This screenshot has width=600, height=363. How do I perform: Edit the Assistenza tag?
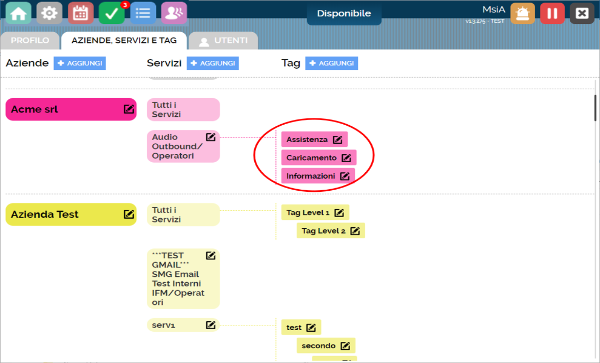point(338,140)
